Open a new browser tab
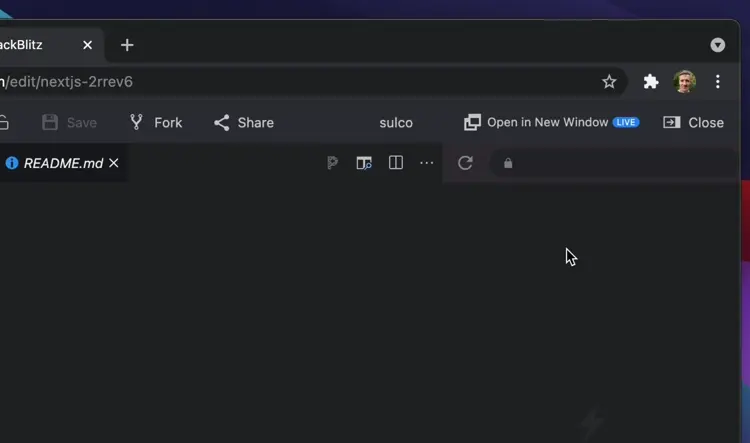The width and height of the screenshot is (750, 443). (x=127, y=45)
